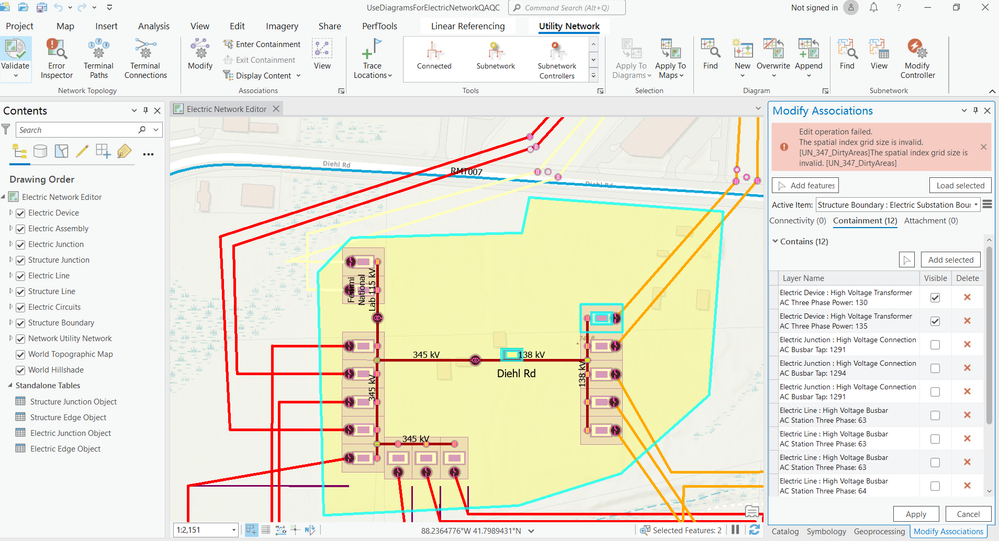
Task: Toggle visibility of the Structure Boundary layer
Action: point(20,323)
